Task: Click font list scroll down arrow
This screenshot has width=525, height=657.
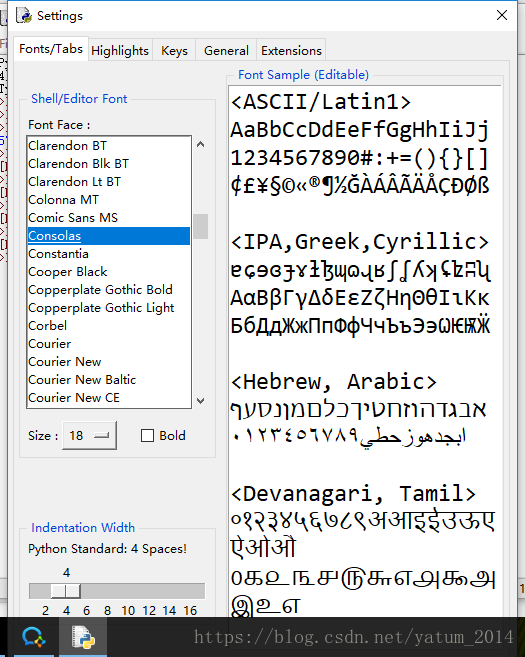Action: coord(201,401)
